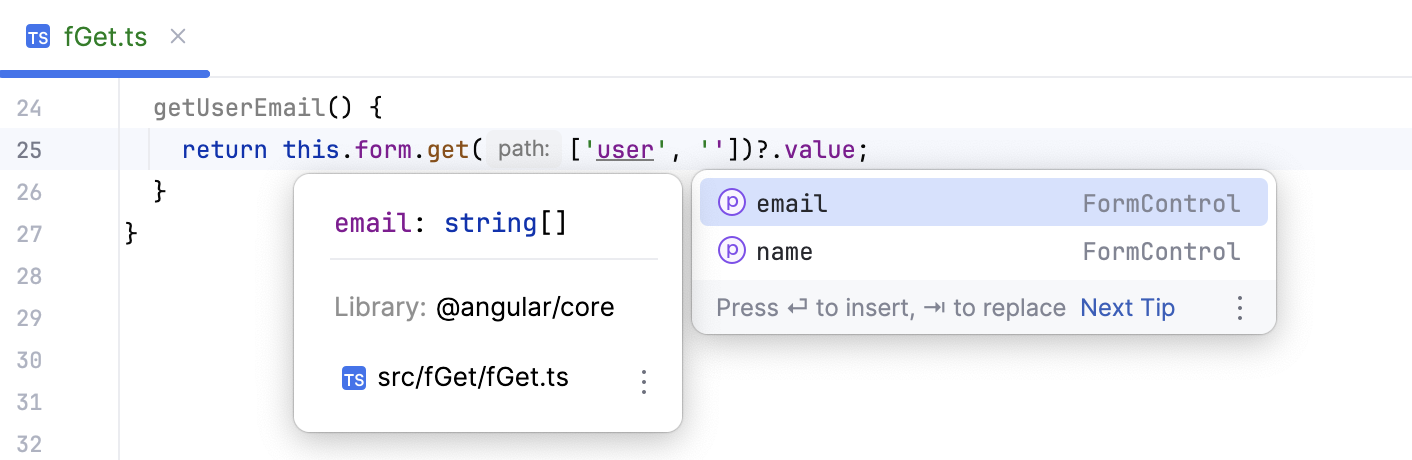The width and height of the screenshot is (1412, 460).
Task: Click the property icon next to name
Action: pyautogui.click(x=732, y=252)
